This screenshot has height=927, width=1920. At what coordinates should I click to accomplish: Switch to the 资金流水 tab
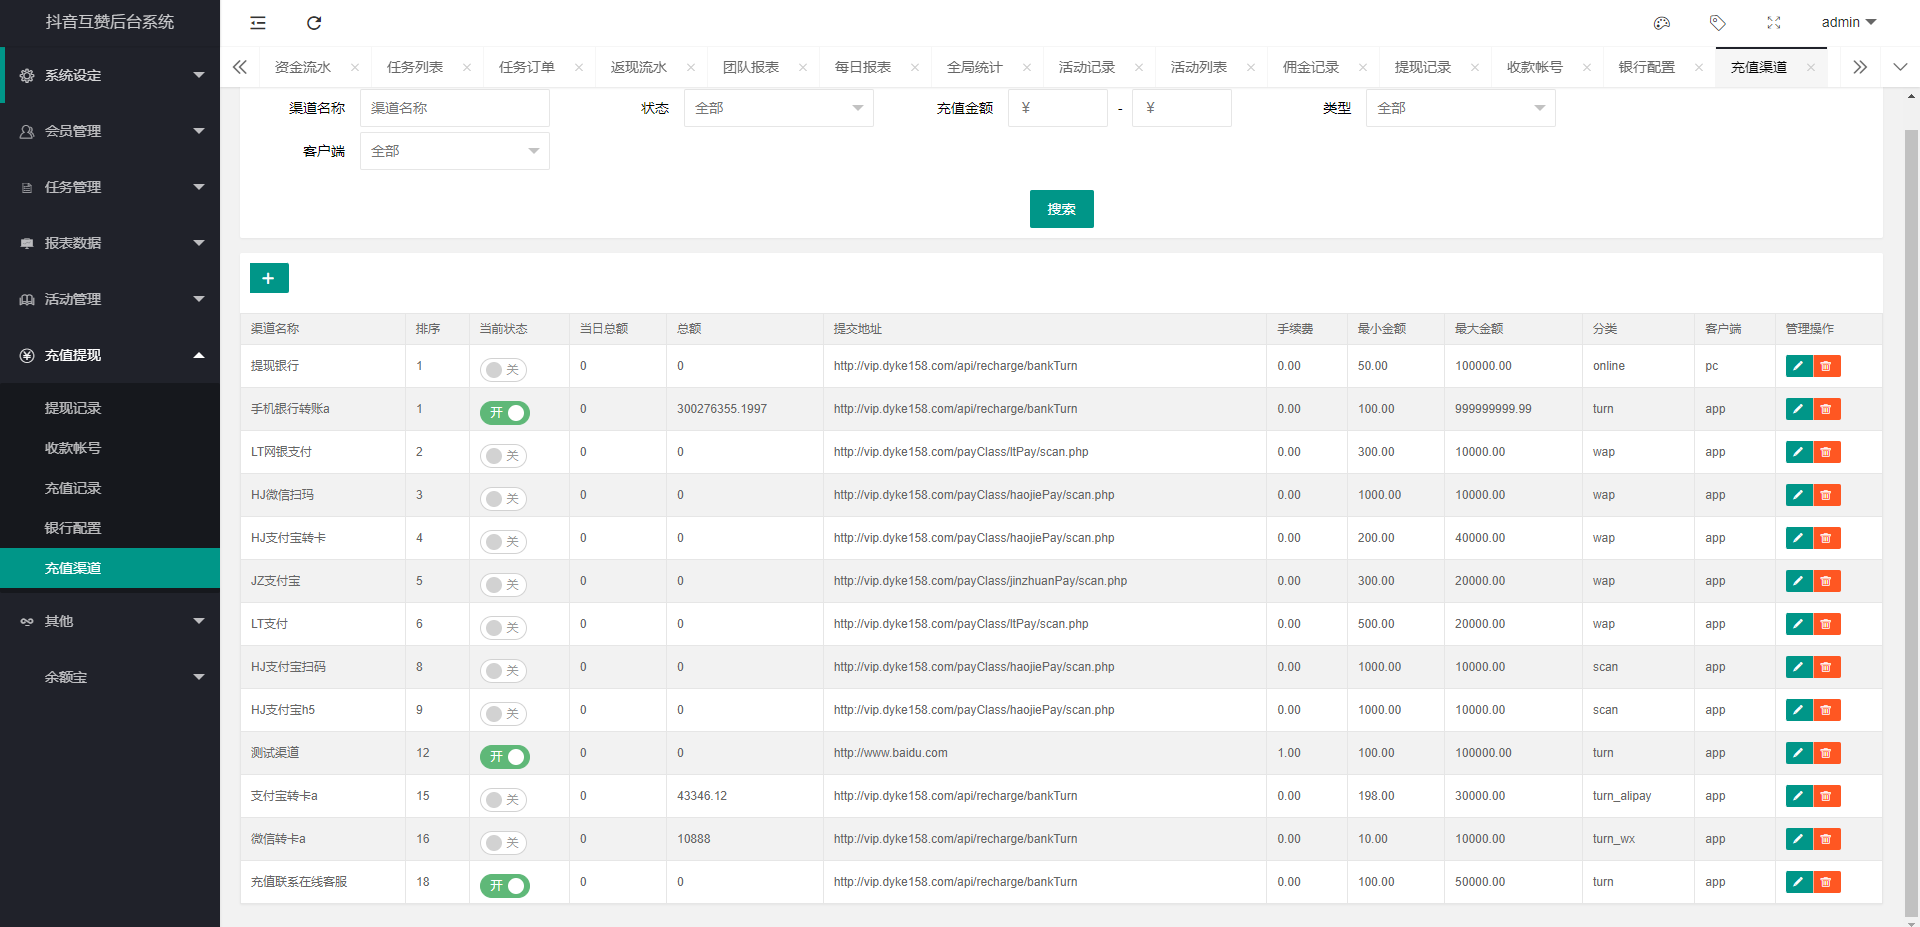click(x=302, y=67)
